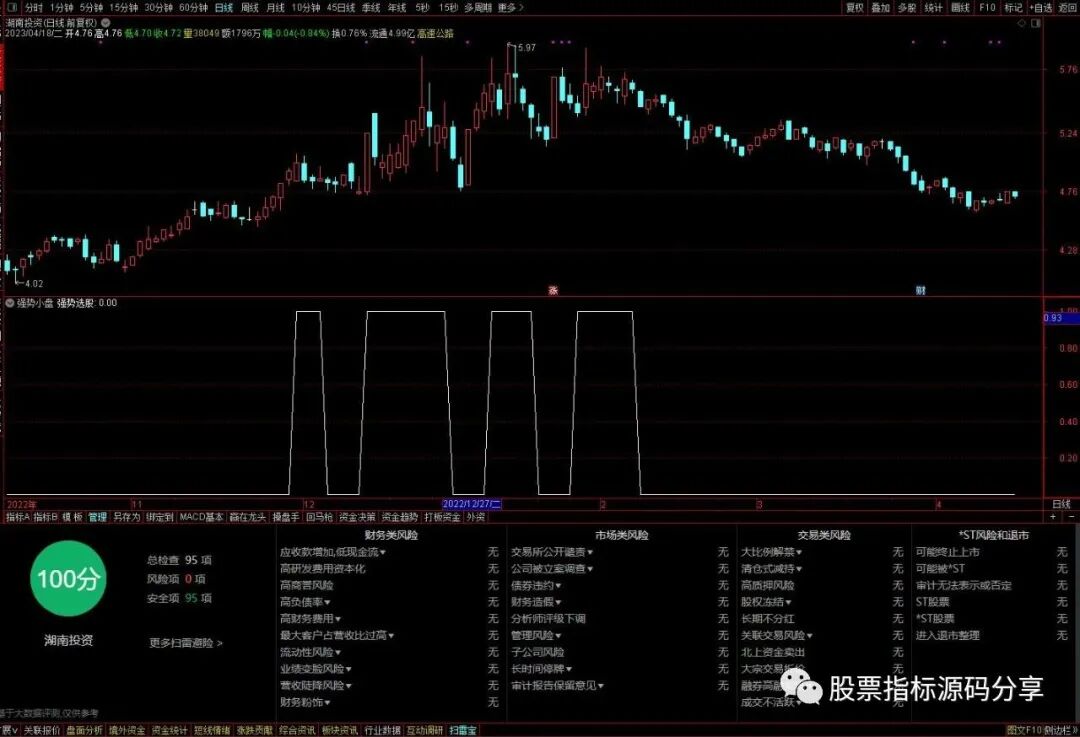The height and width of the screenshot is (737, 1080).
Task: Click the minus zoom icon under the 日线 label
Action: pos(1071,516)
